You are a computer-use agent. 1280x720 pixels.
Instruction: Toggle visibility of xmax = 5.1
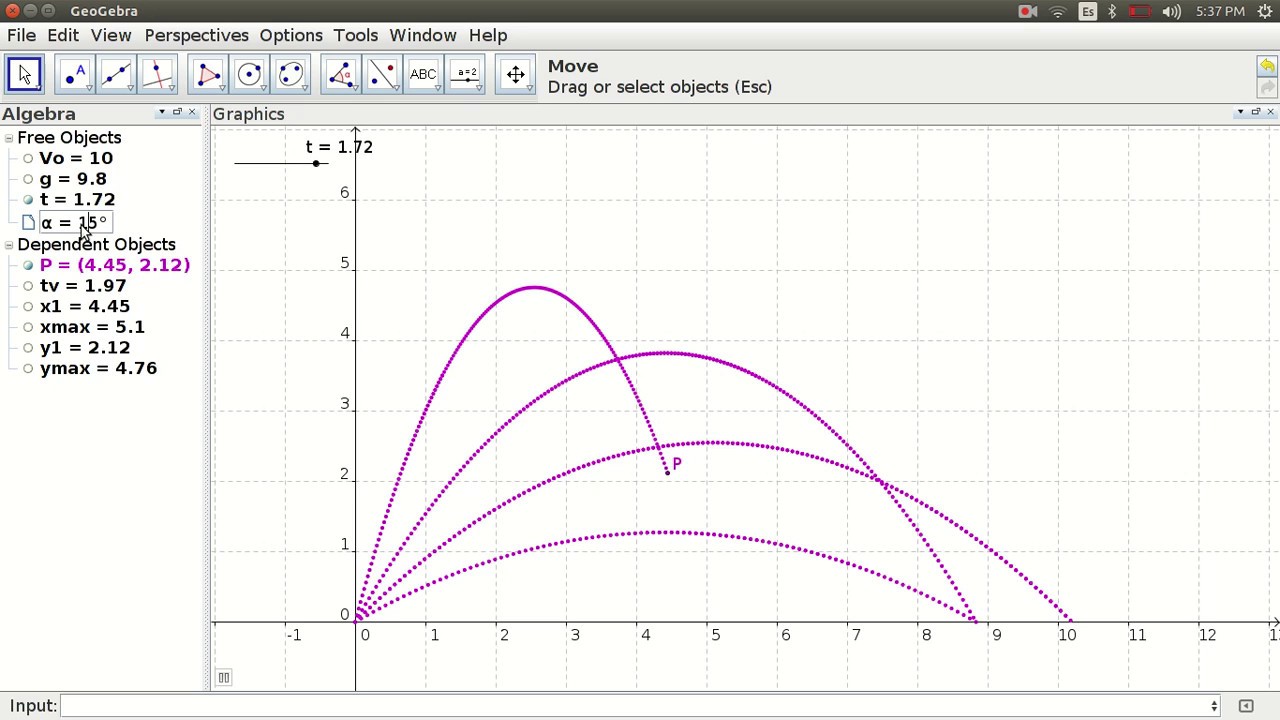click(x=28, y=327)
